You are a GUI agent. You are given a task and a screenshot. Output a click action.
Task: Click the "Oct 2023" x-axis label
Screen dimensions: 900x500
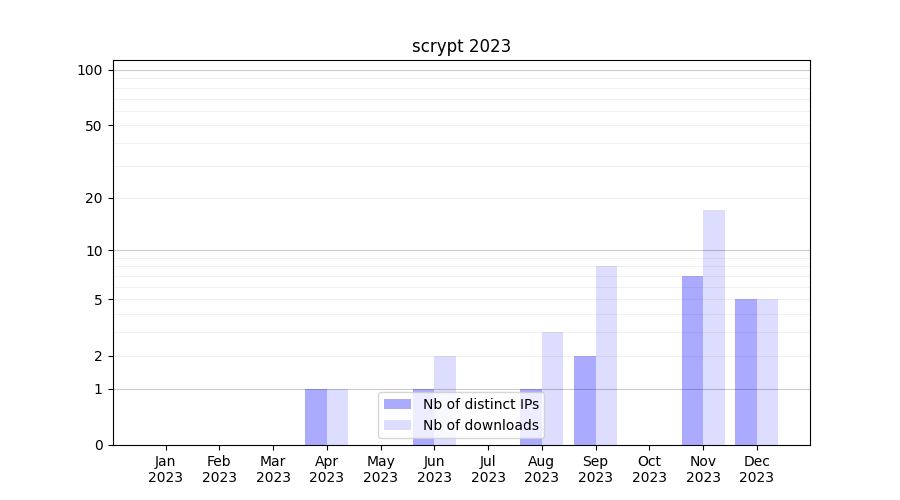649,469
